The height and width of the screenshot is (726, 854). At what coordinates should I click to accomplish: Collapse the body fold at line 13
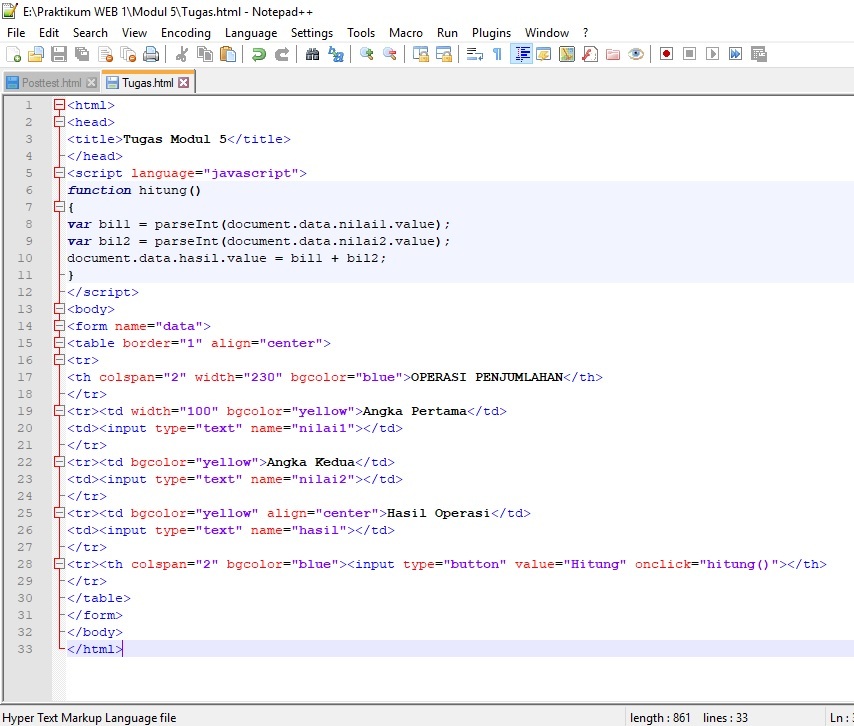point(58,309)
